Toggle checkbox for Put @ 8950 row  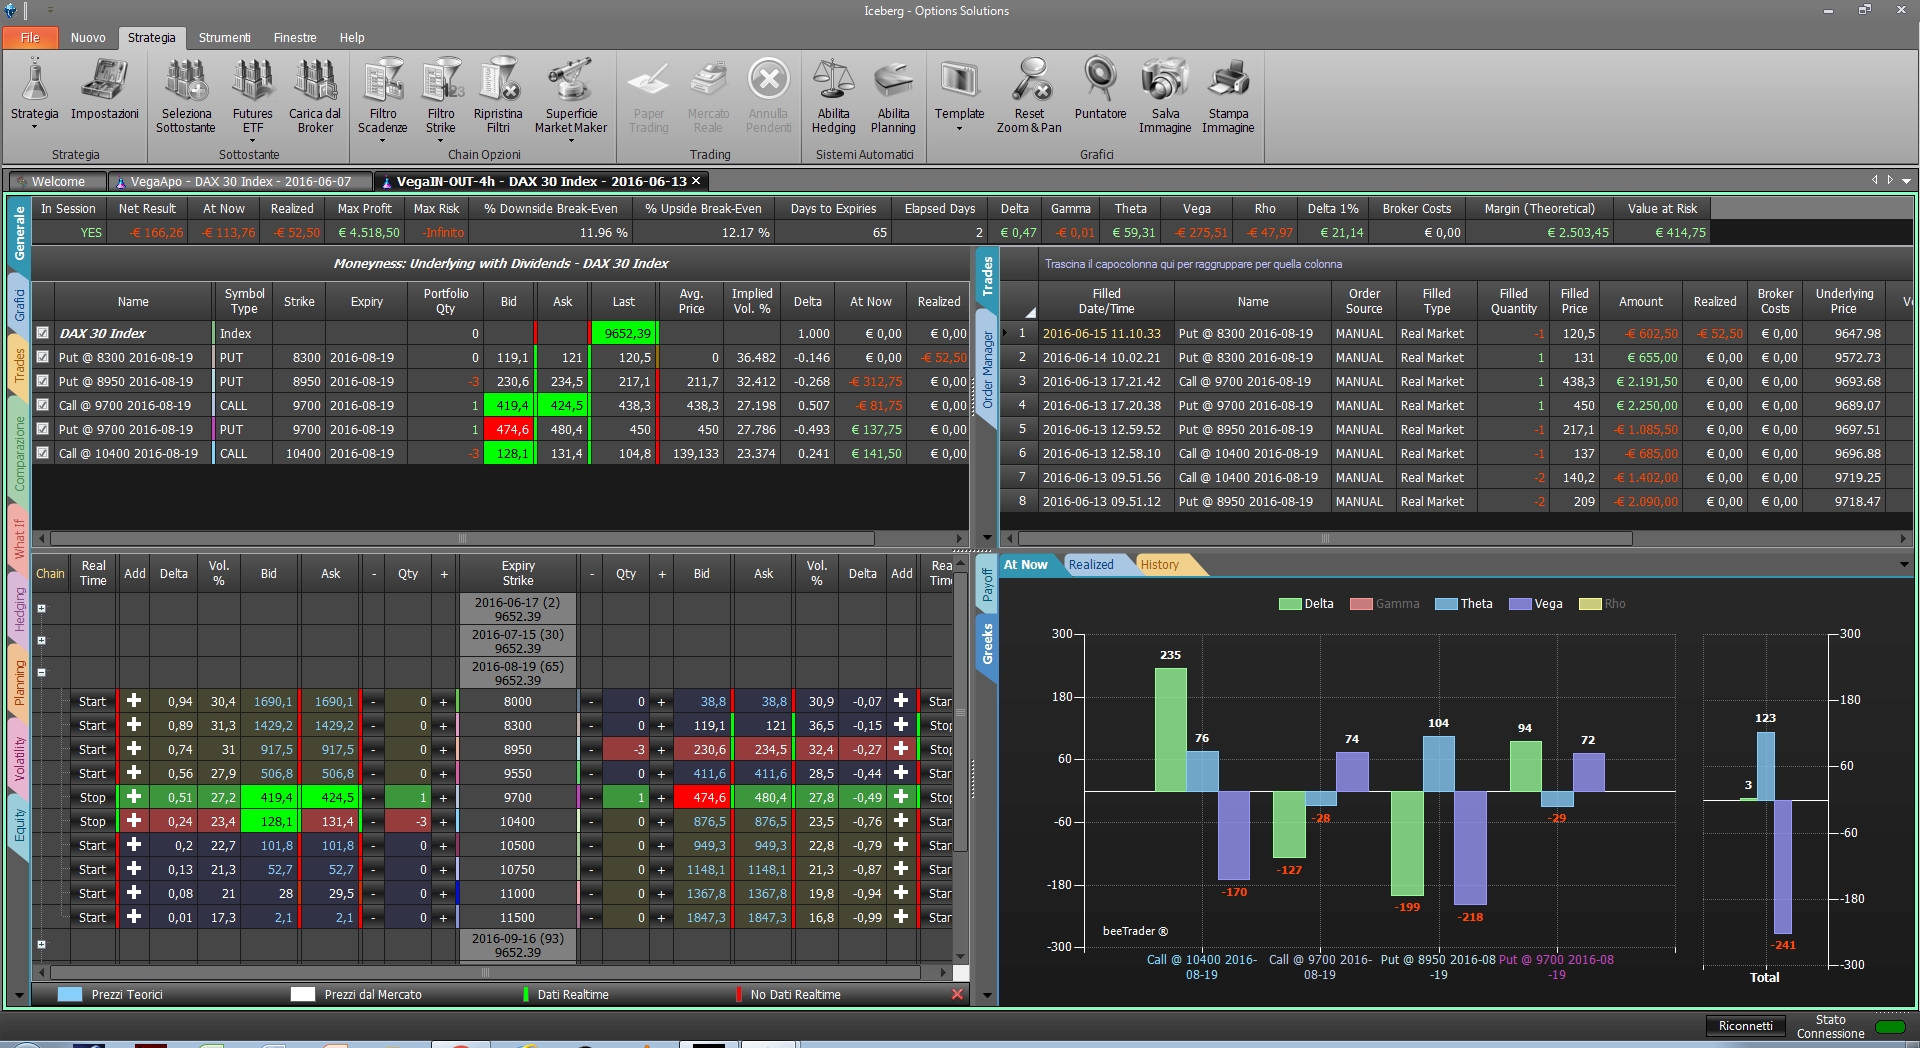43,381
